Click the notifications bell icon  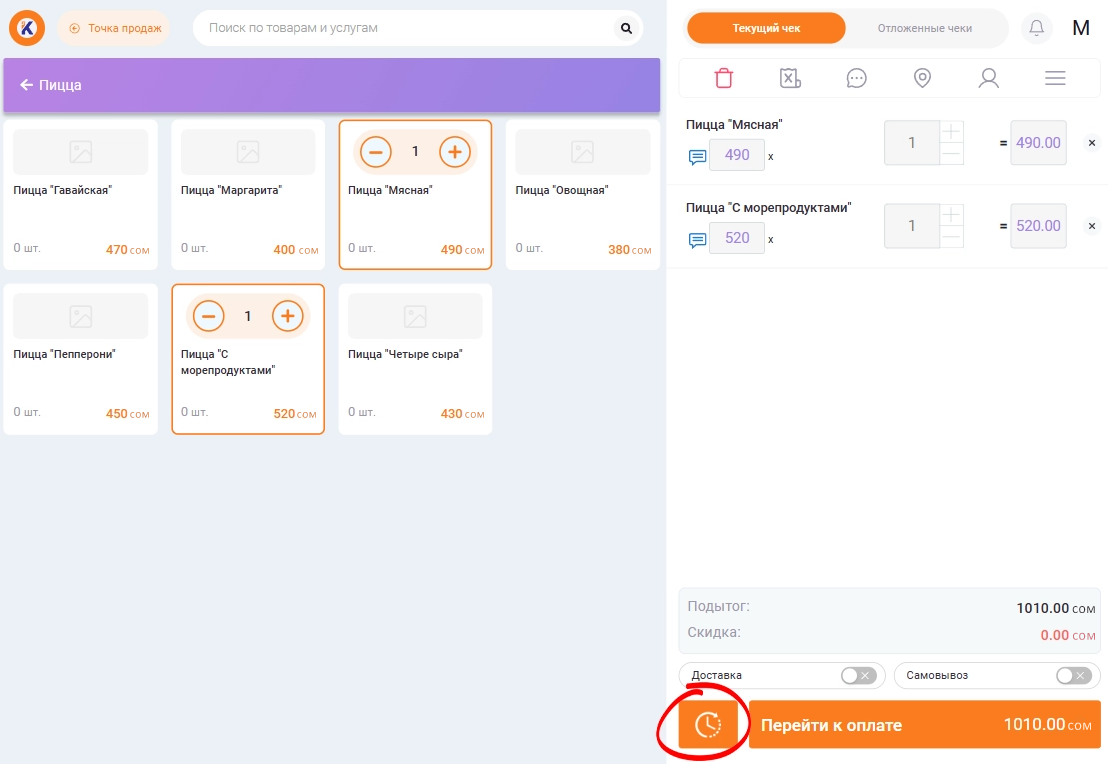[1037, 28]
